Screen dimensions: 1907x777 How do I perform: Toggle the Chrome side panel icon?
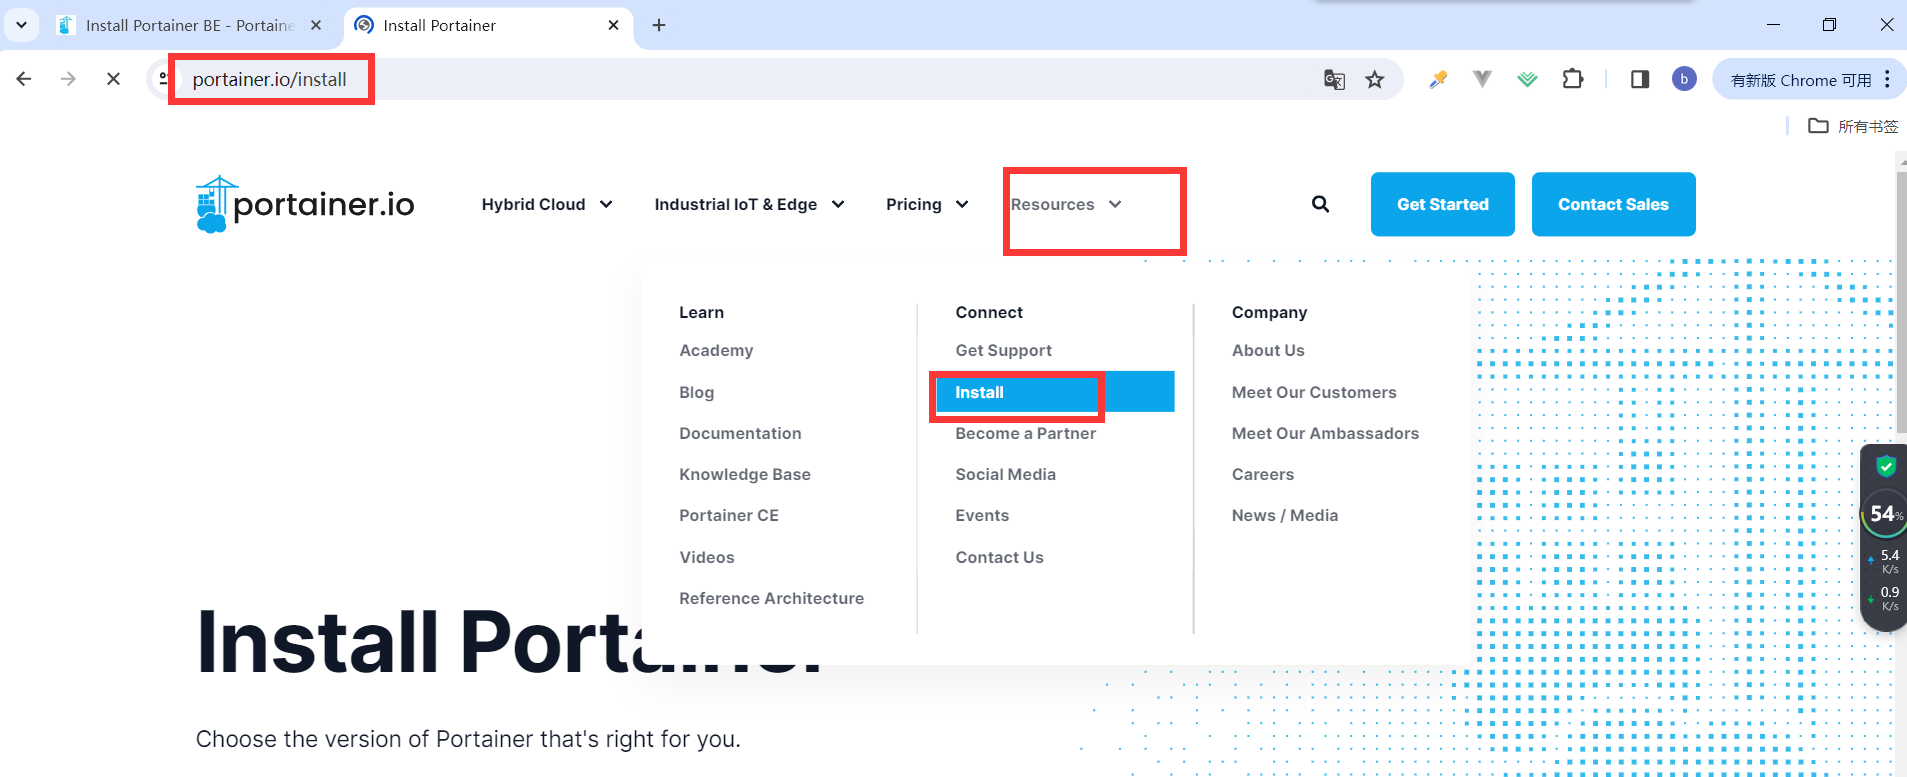1640,79
